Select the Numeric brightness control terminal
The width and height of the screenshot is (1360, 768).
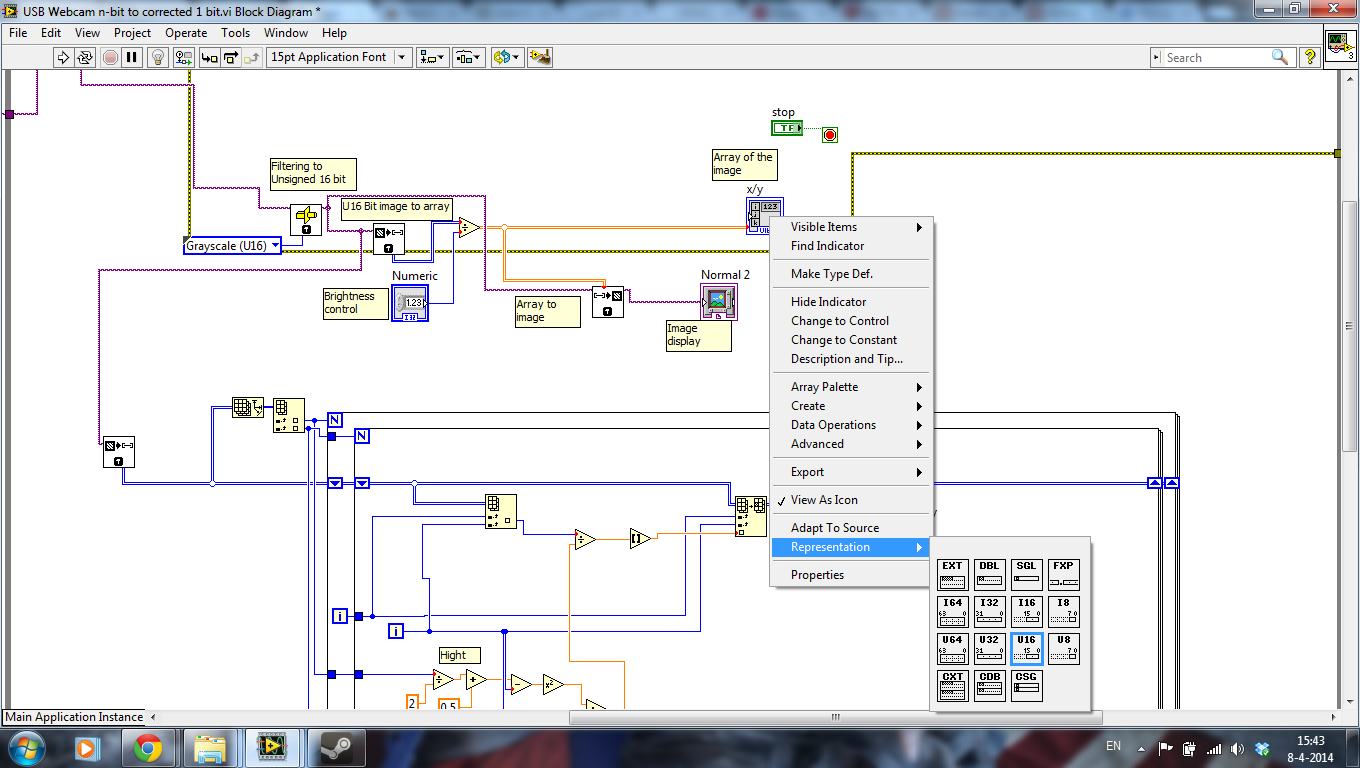[410, 303]
